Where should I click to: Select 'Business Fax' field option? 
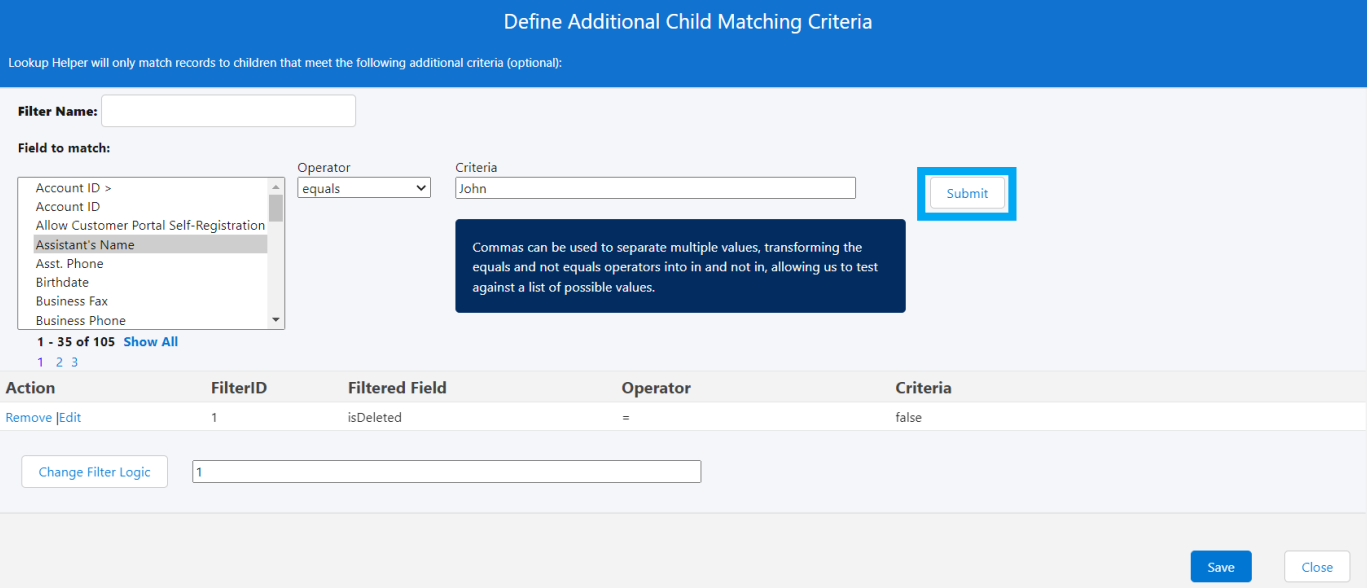pyautogui.click(x=71, y=301)
